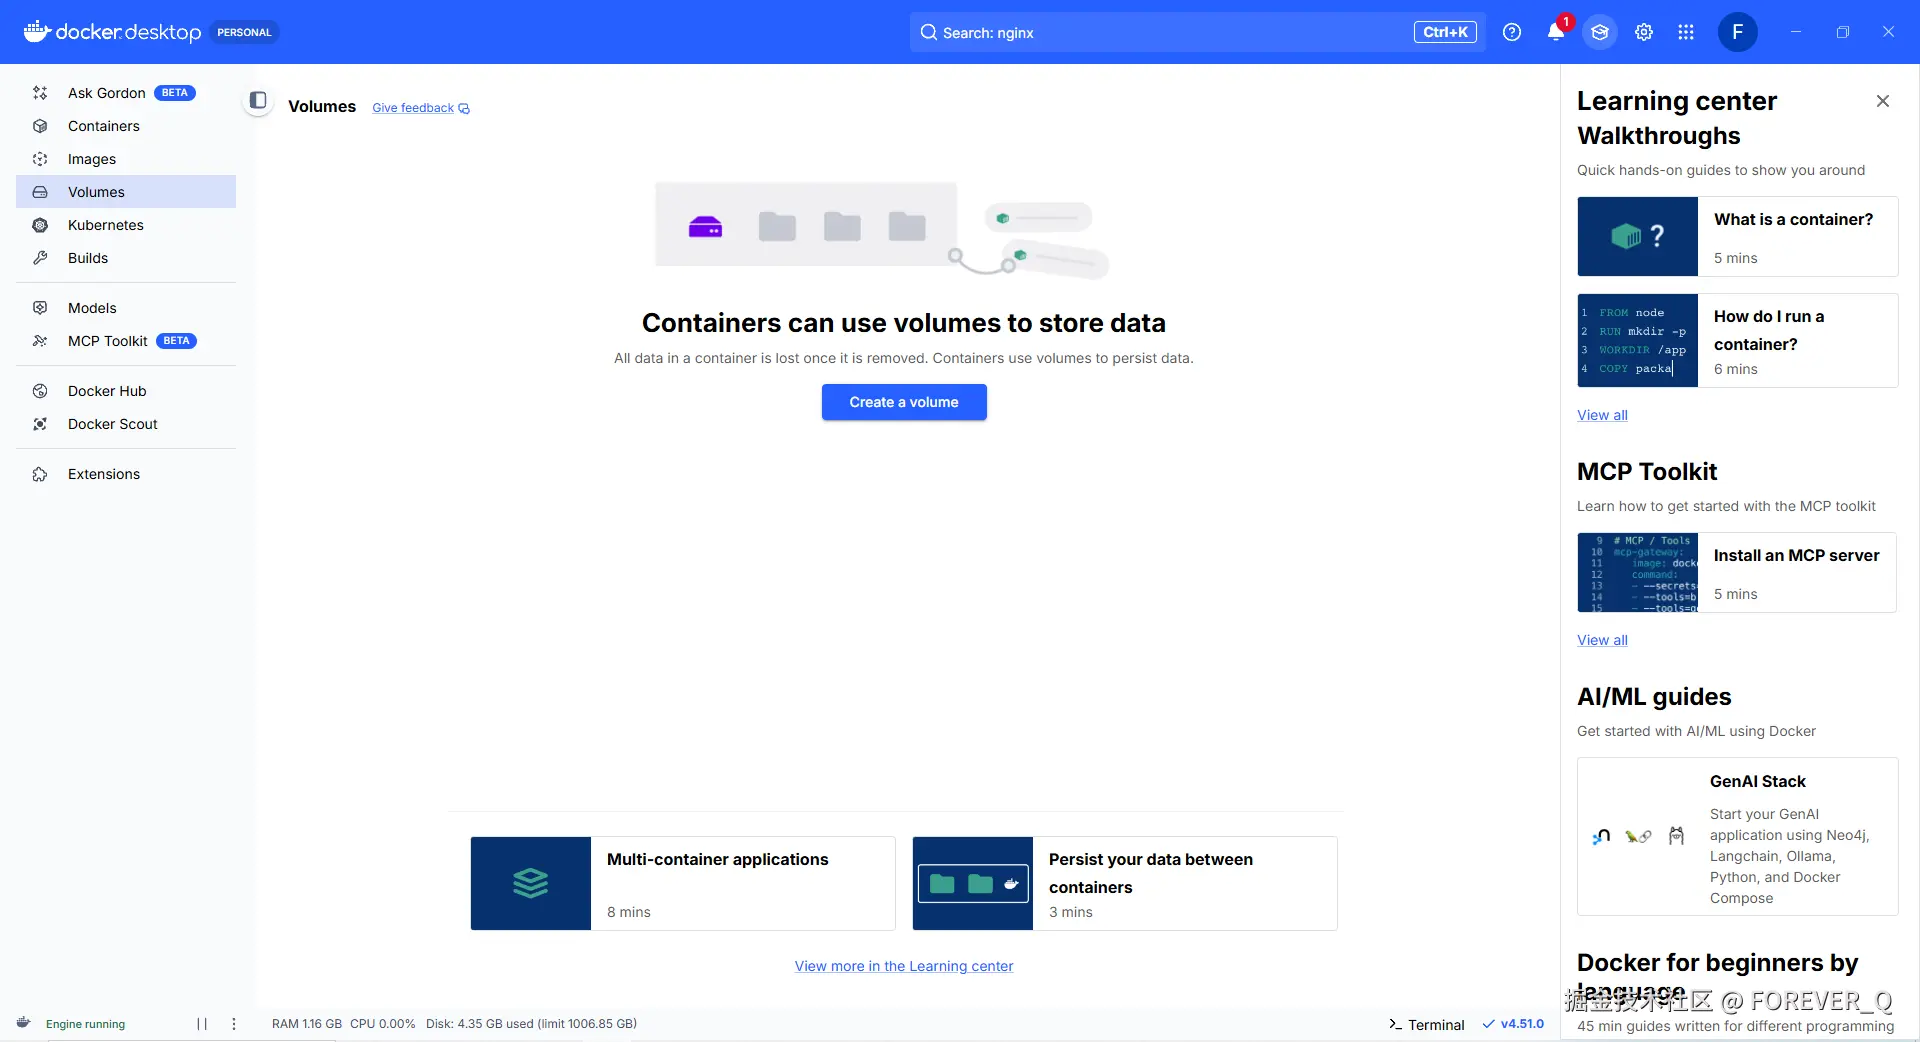Click the Engine running status text
This screenshot has height=1042, width=1920.
pos(85,1024)
